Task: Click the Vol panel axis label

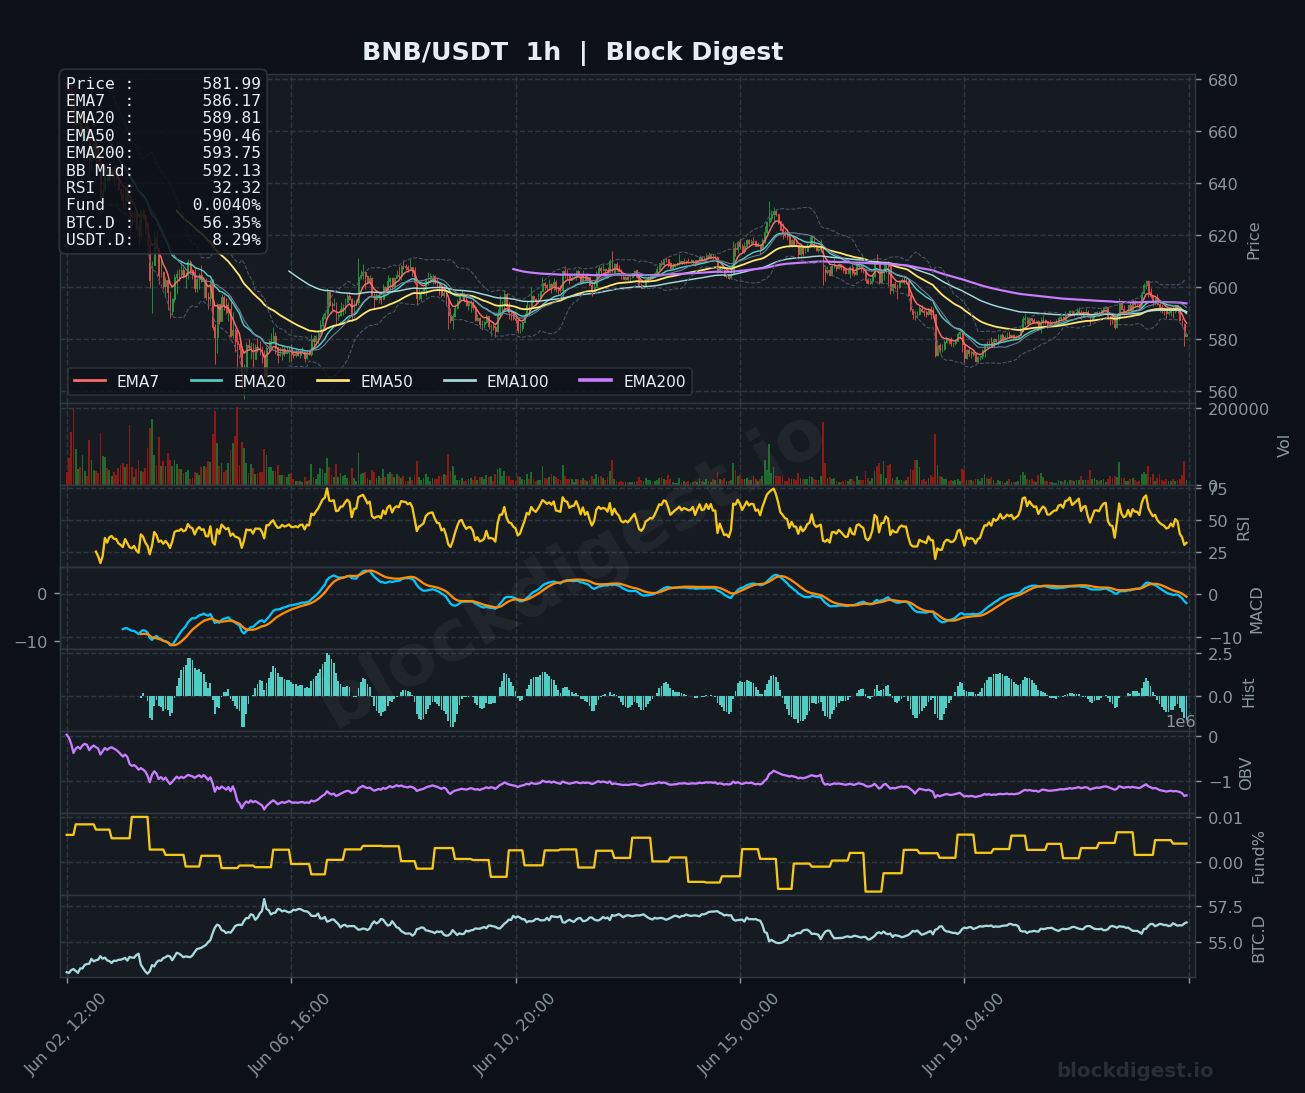Action: coord(1284,445)
